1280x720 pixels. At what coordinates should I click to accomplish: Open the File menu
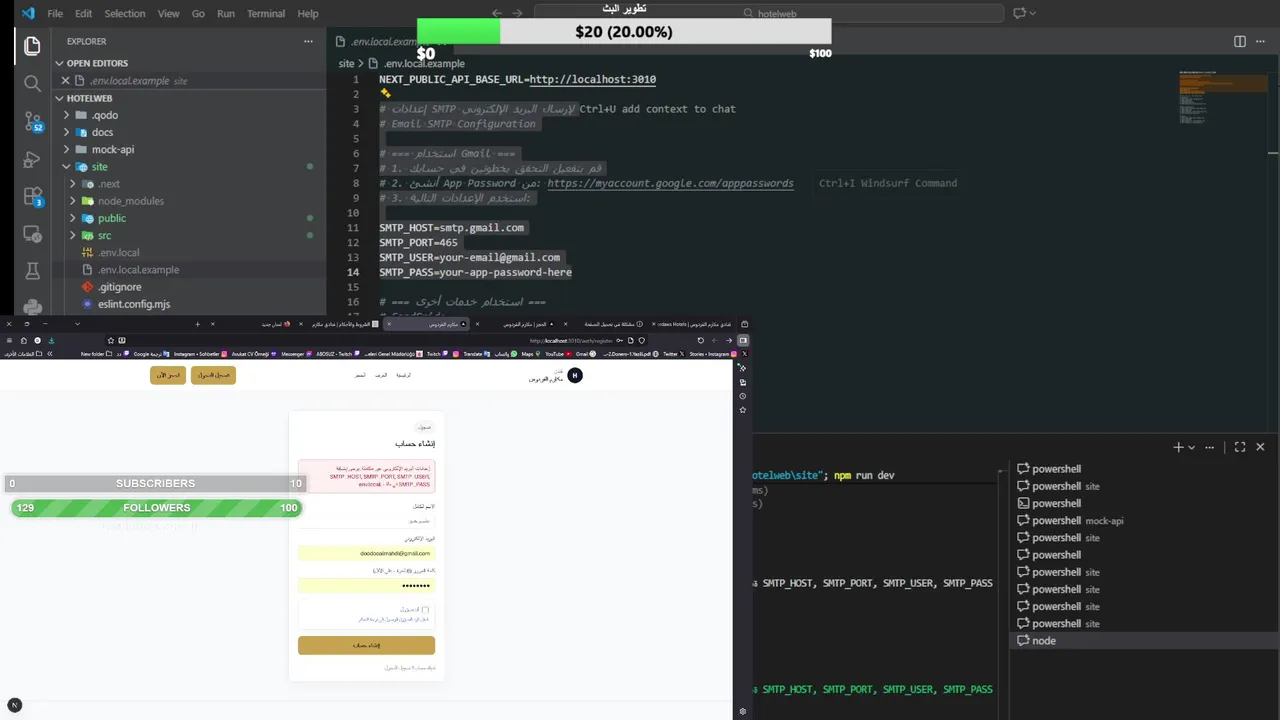tap(55, 13)
